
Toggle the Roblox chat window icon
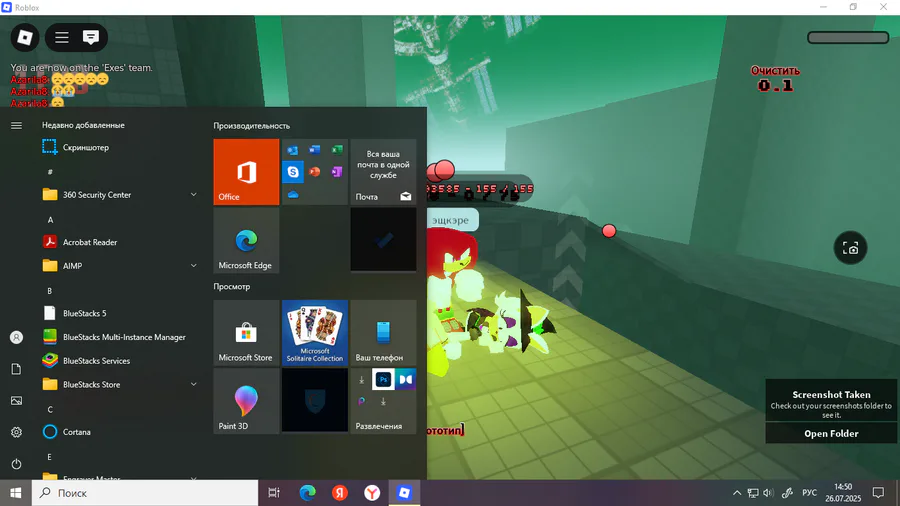coord(90,38)
